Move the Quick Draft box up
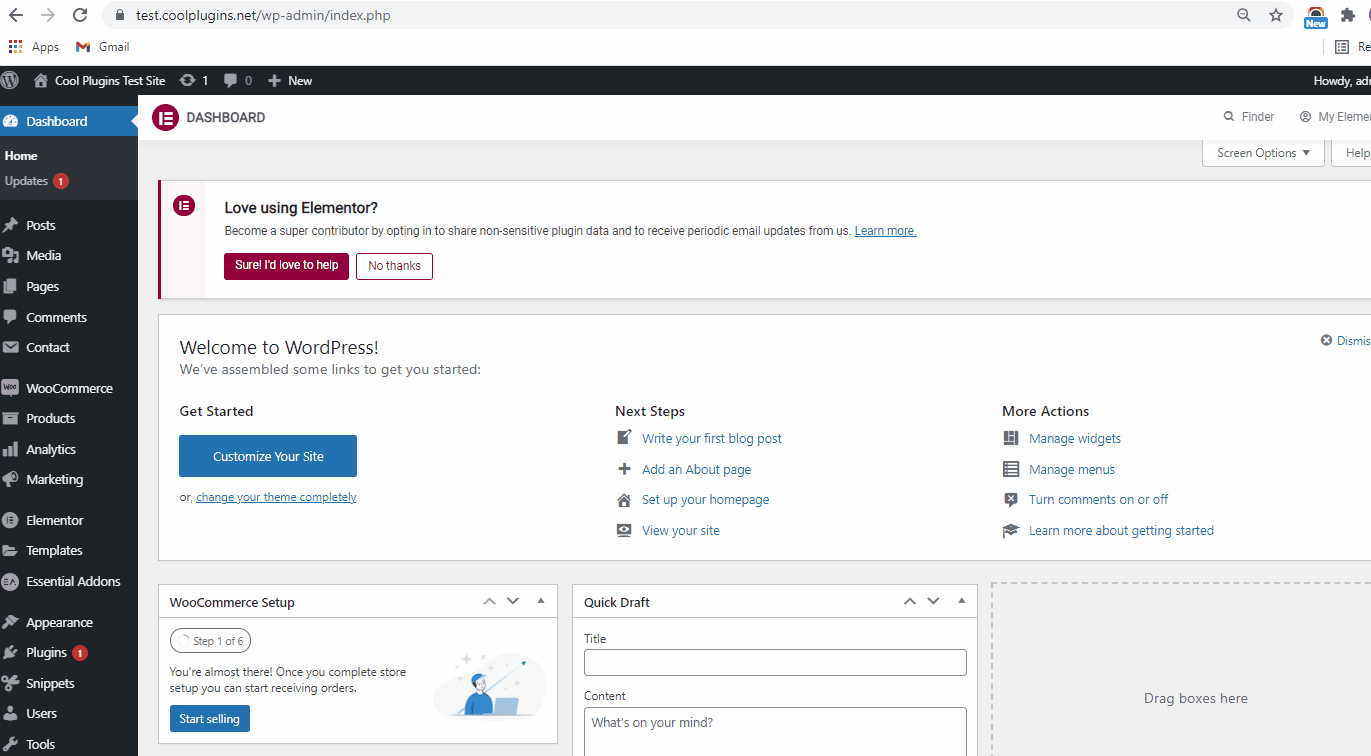The height and width of the screenshot is (756, 1371). coord(909,601)
